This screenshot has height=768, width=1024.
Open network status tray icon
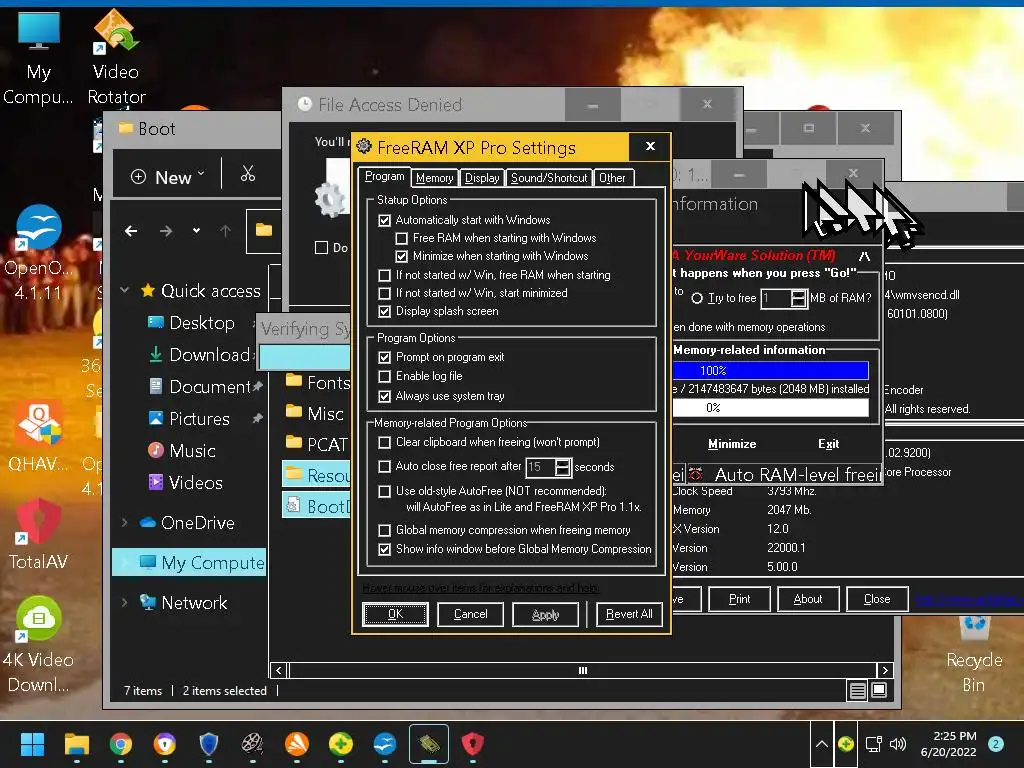[873, 744]
